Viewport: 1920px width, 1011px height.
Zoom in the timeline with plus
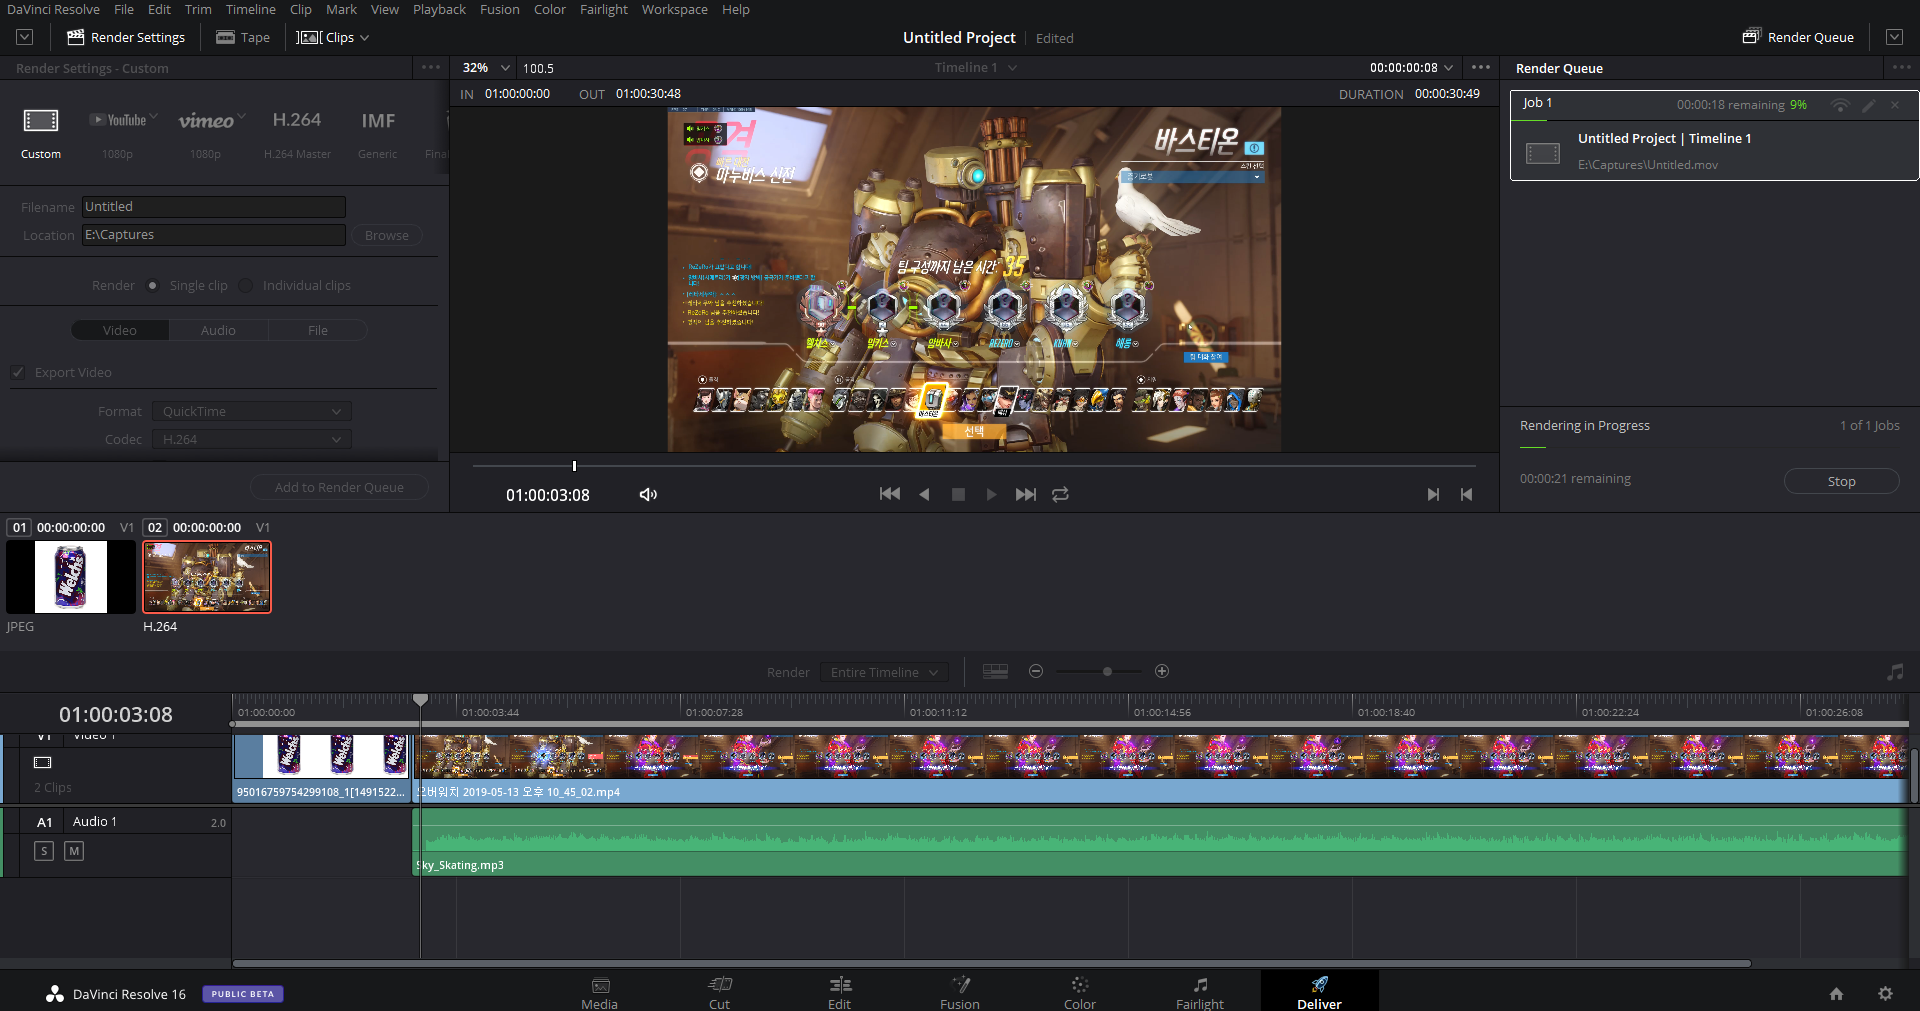coord(1162,671)
